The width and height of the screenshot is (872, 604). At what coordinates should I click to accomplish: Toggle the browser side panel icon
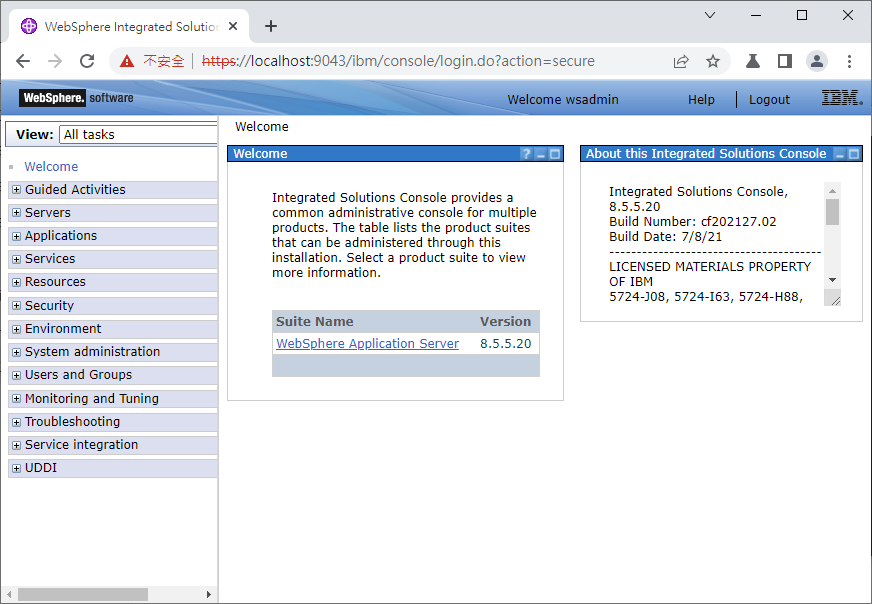[785, 61]
